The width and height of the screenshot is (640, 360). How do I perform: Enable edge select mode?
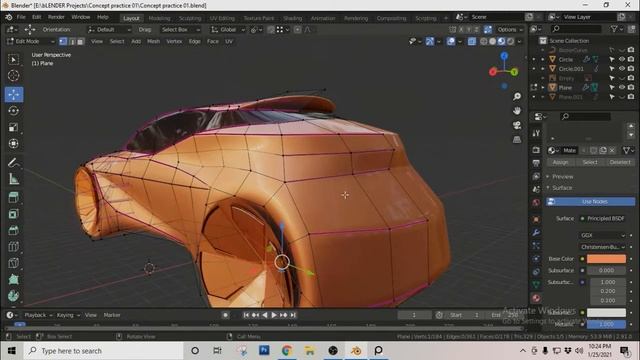click(x=72, y=41)
